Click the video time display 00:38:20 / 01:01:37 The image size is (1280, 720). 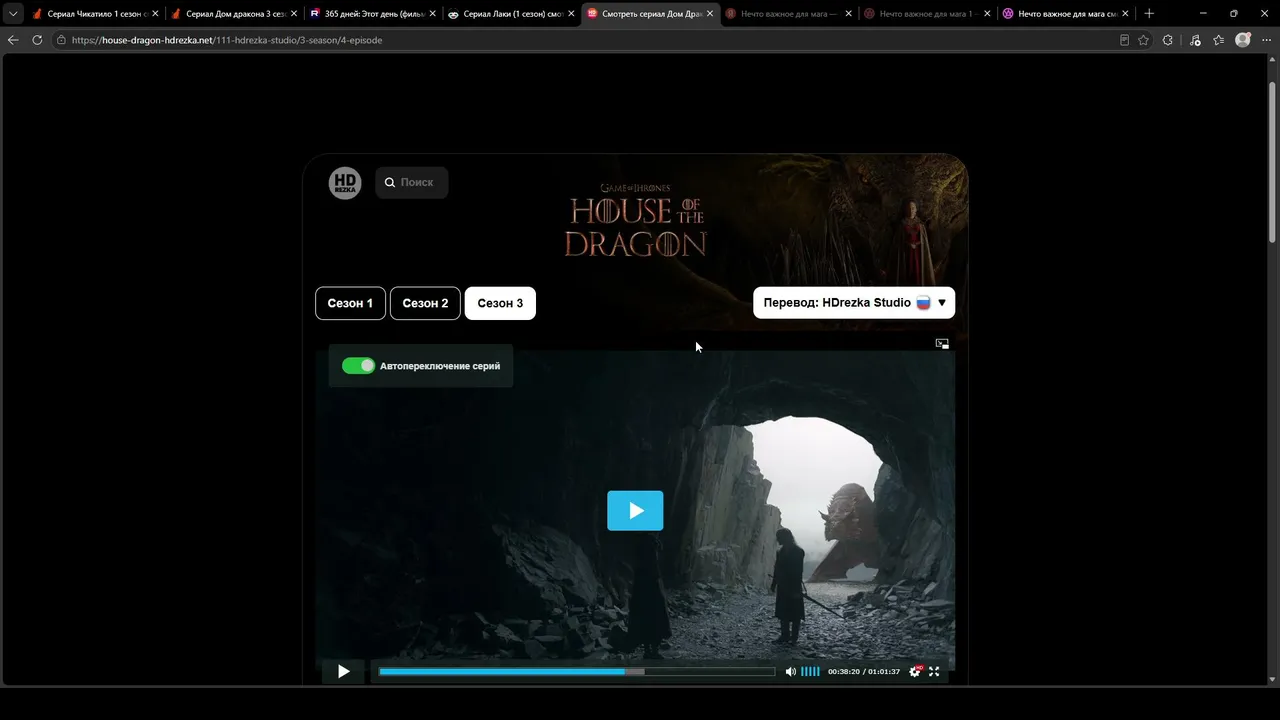tap(864, 672)
